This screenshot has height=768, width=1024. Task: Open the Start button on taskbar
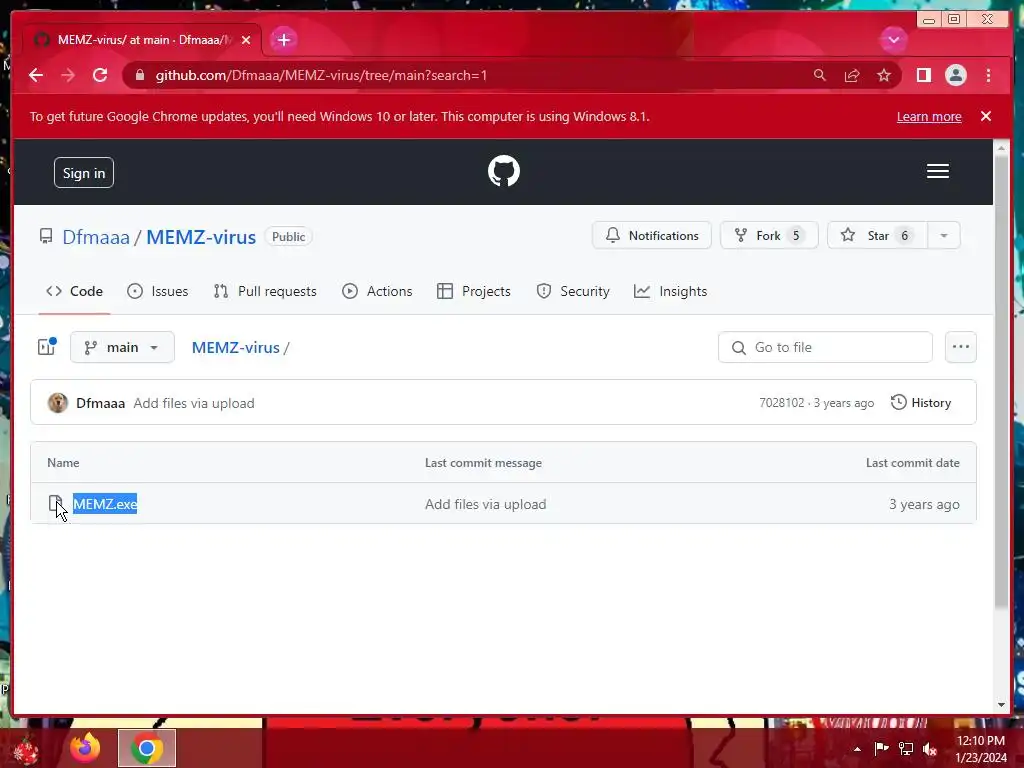tap(26, 749)
